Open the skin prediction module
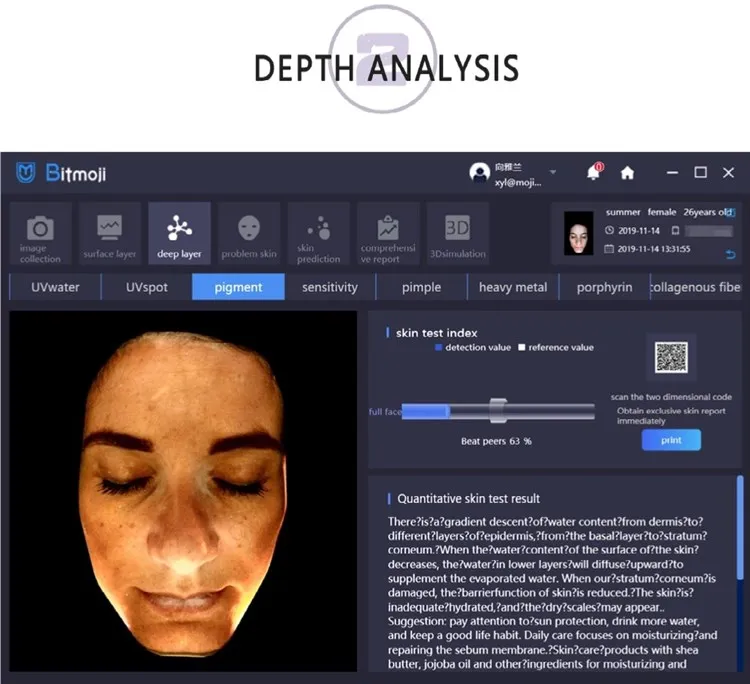750x684 pixels. point(319,233)
